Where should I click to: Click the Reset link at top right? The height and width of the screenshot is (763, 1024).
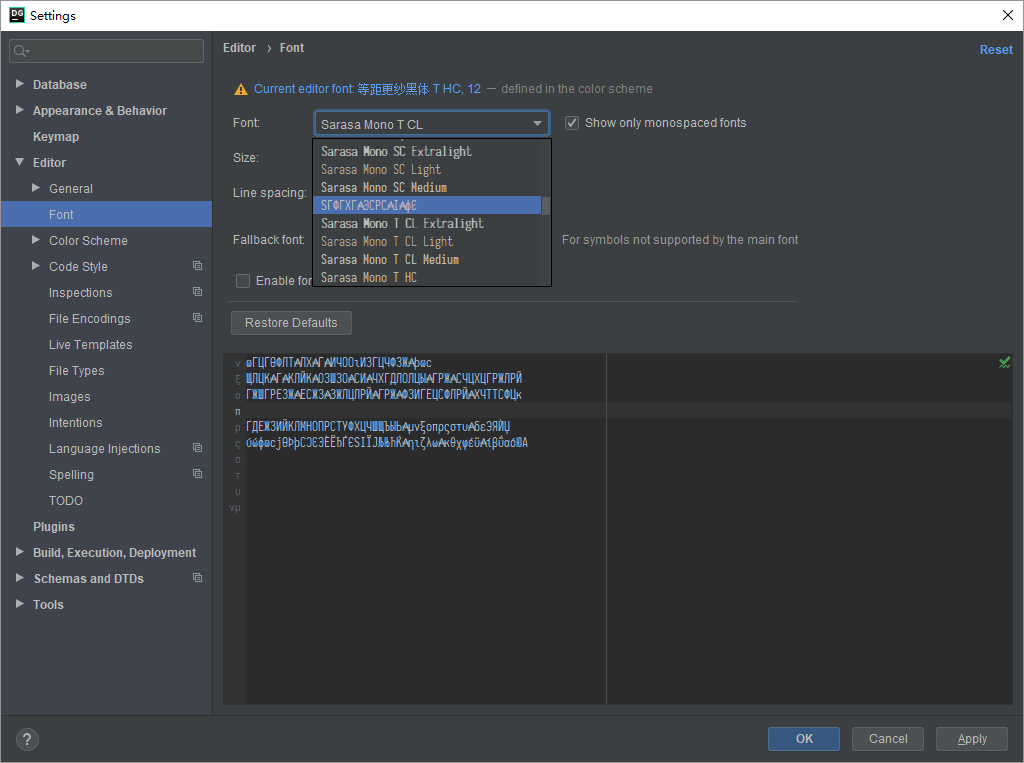[996, 49]
